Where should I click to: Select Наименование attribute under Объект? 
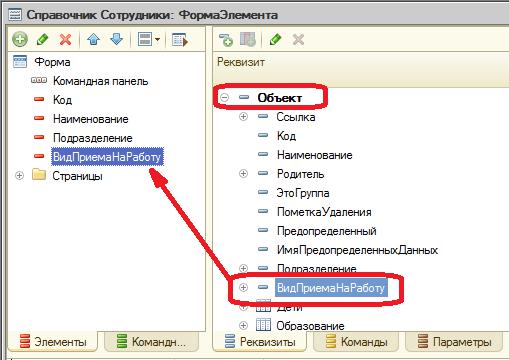[315, 155]
